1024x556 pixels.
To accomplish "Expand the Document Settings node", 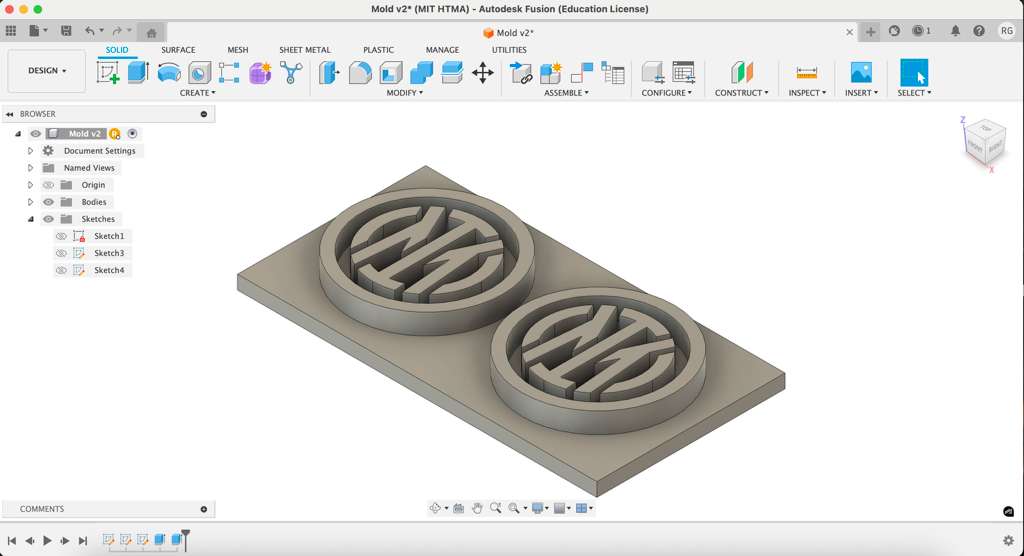I will pos(30,150).
